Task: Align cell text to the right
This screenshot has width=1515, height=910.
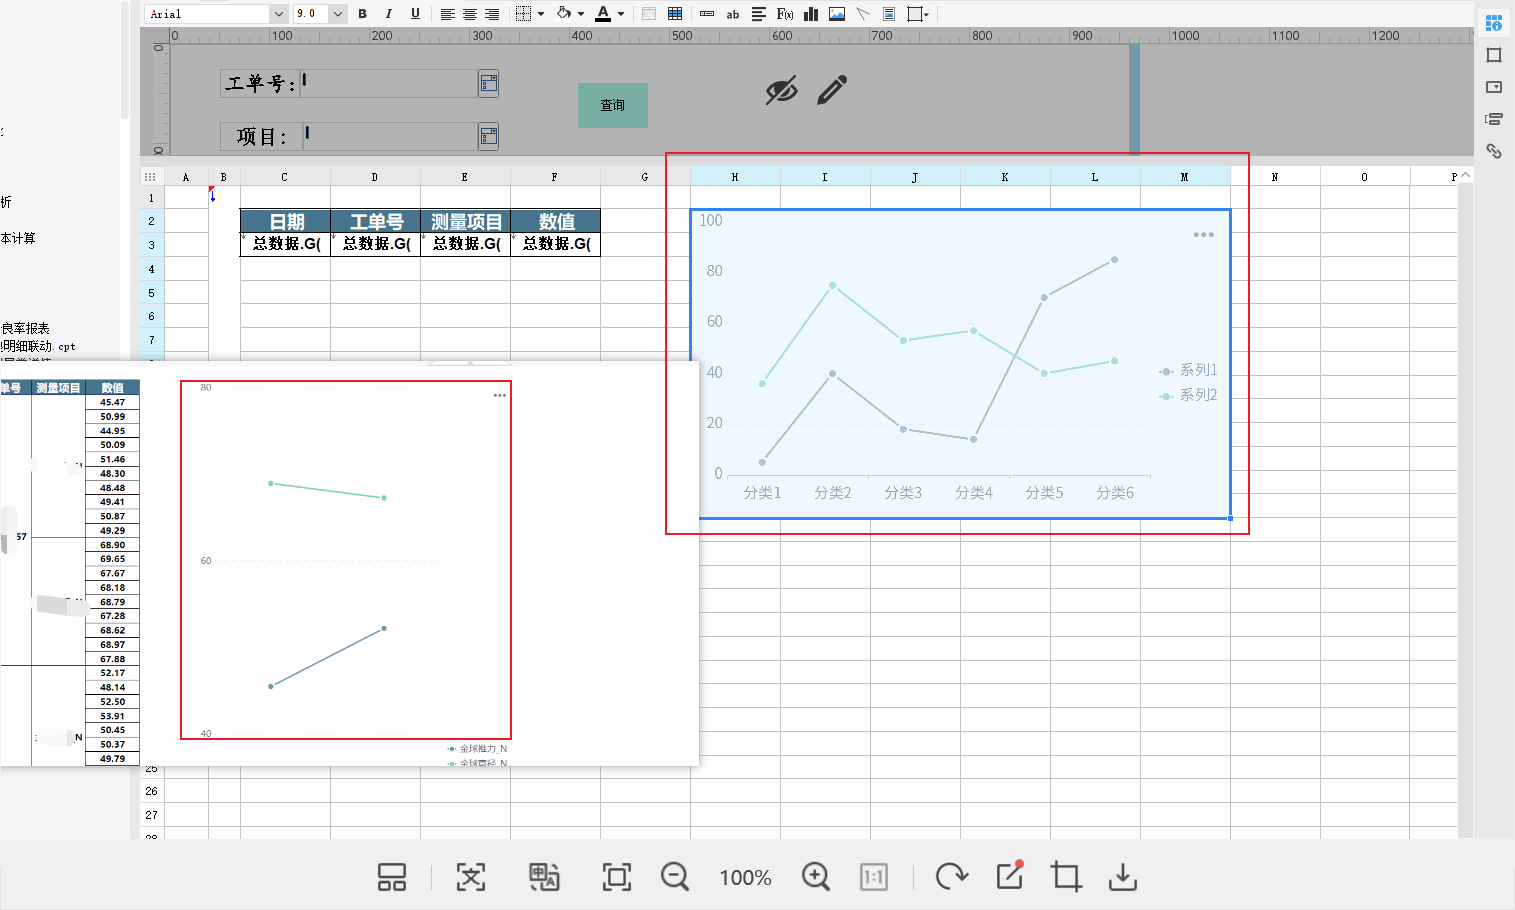Action: [492, 14]
